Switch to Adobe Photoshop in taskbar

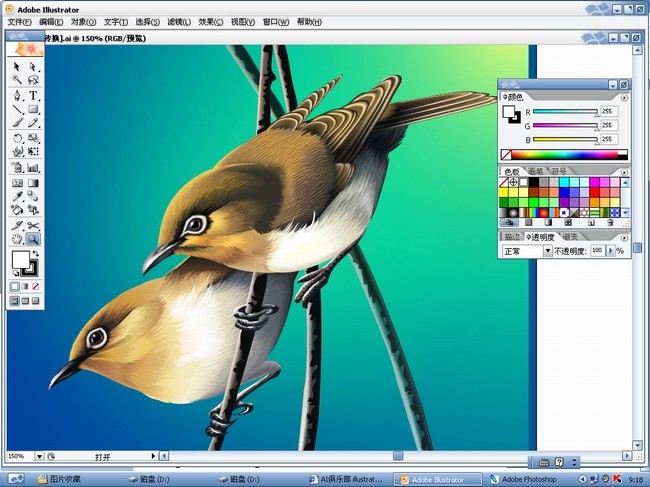pos(523,479)
